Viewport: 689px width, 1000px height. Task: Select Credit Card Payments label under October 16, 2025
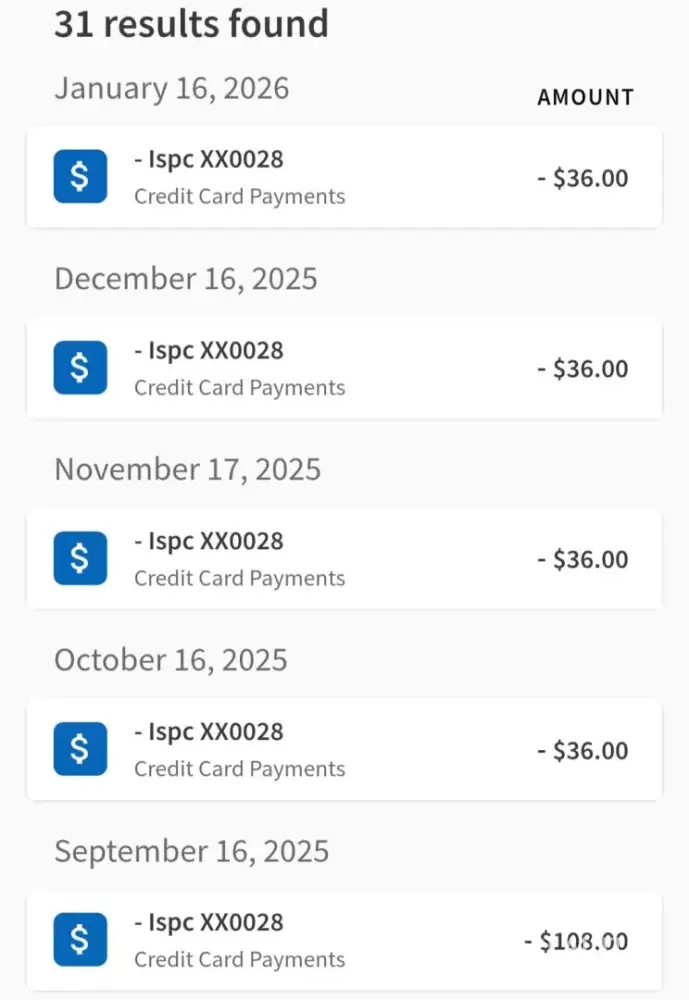point(240,769)
